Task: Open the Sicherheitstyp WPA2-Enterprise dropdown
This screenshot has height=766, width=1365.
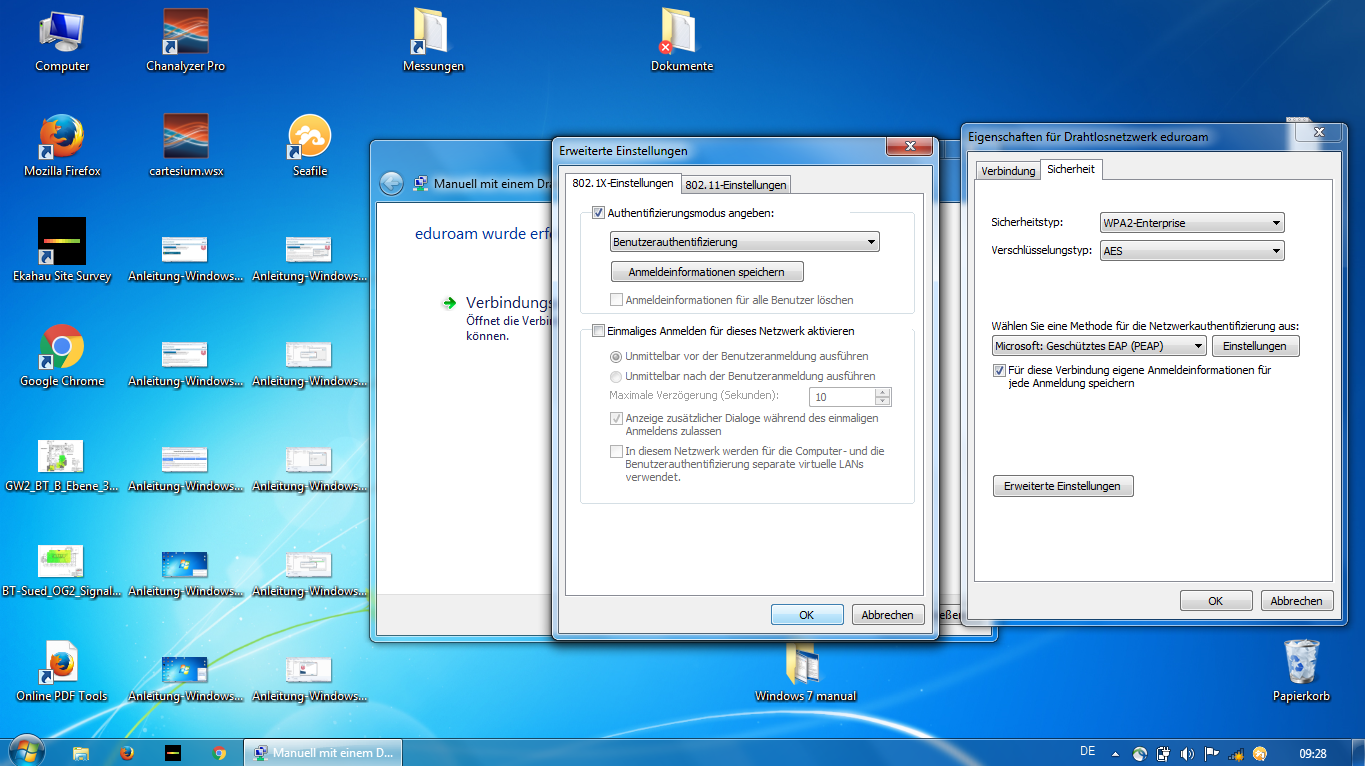Action: tap(1191, 223)
